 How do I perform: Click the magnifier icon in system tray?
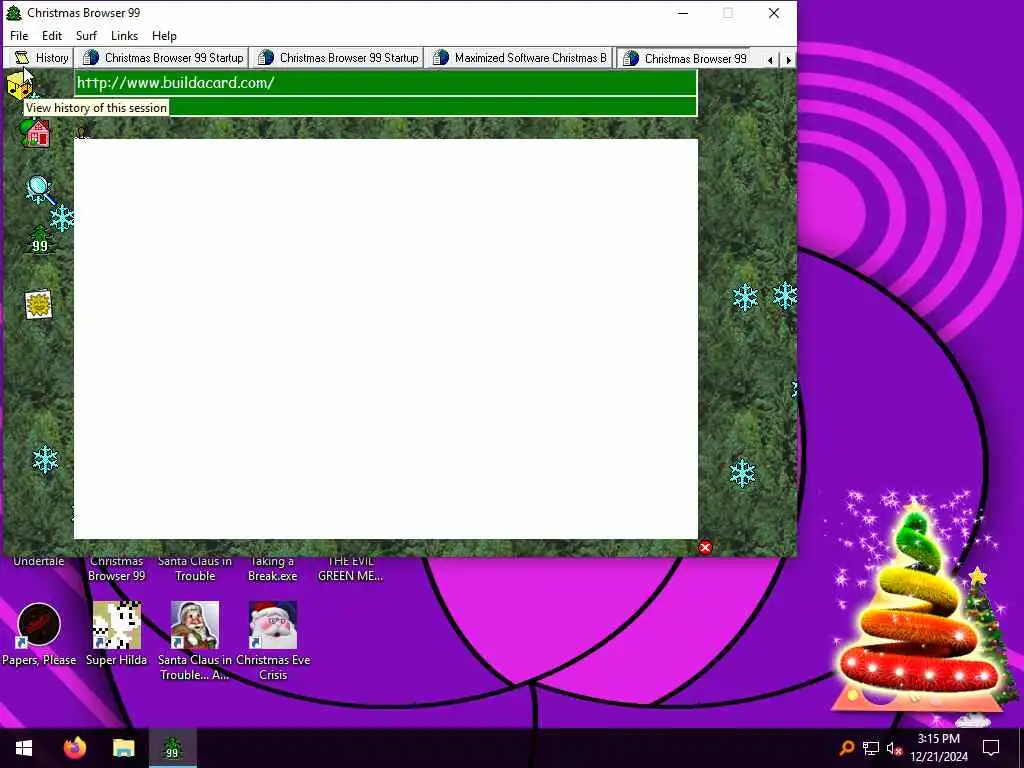846,748
